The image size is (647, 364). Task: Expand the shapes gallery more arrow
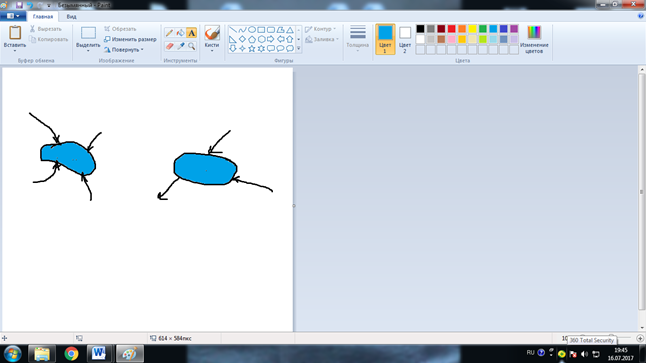[x=299, y=49]
